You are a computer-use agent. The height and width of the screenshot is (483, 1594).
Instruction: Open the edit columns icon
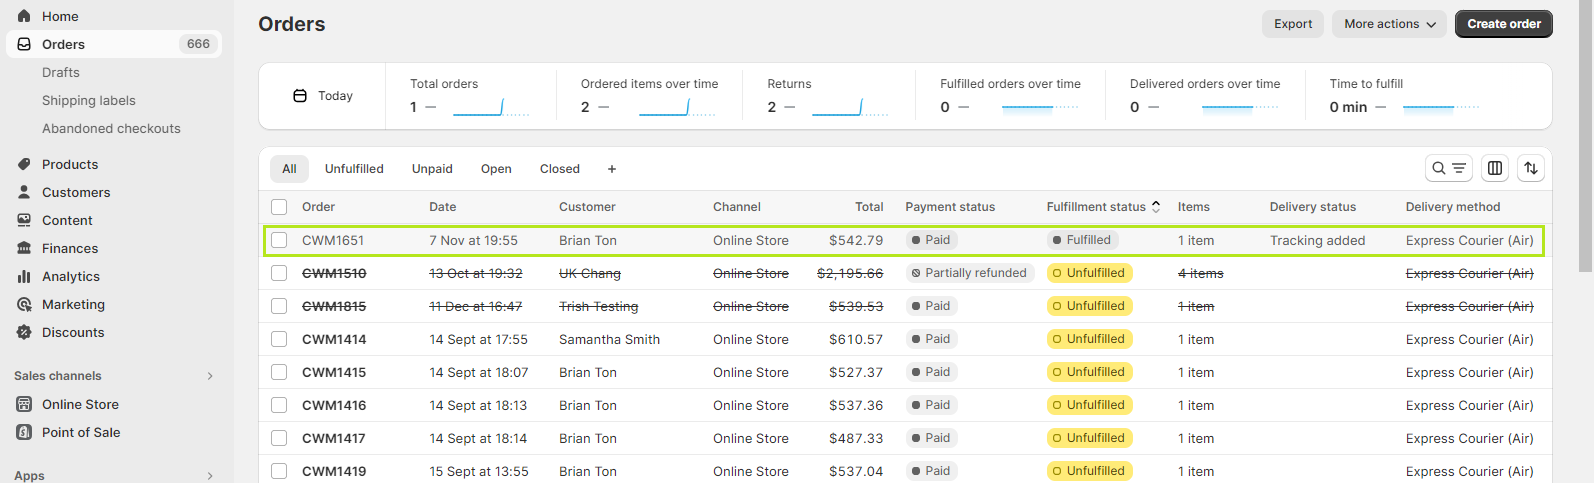1494,168
